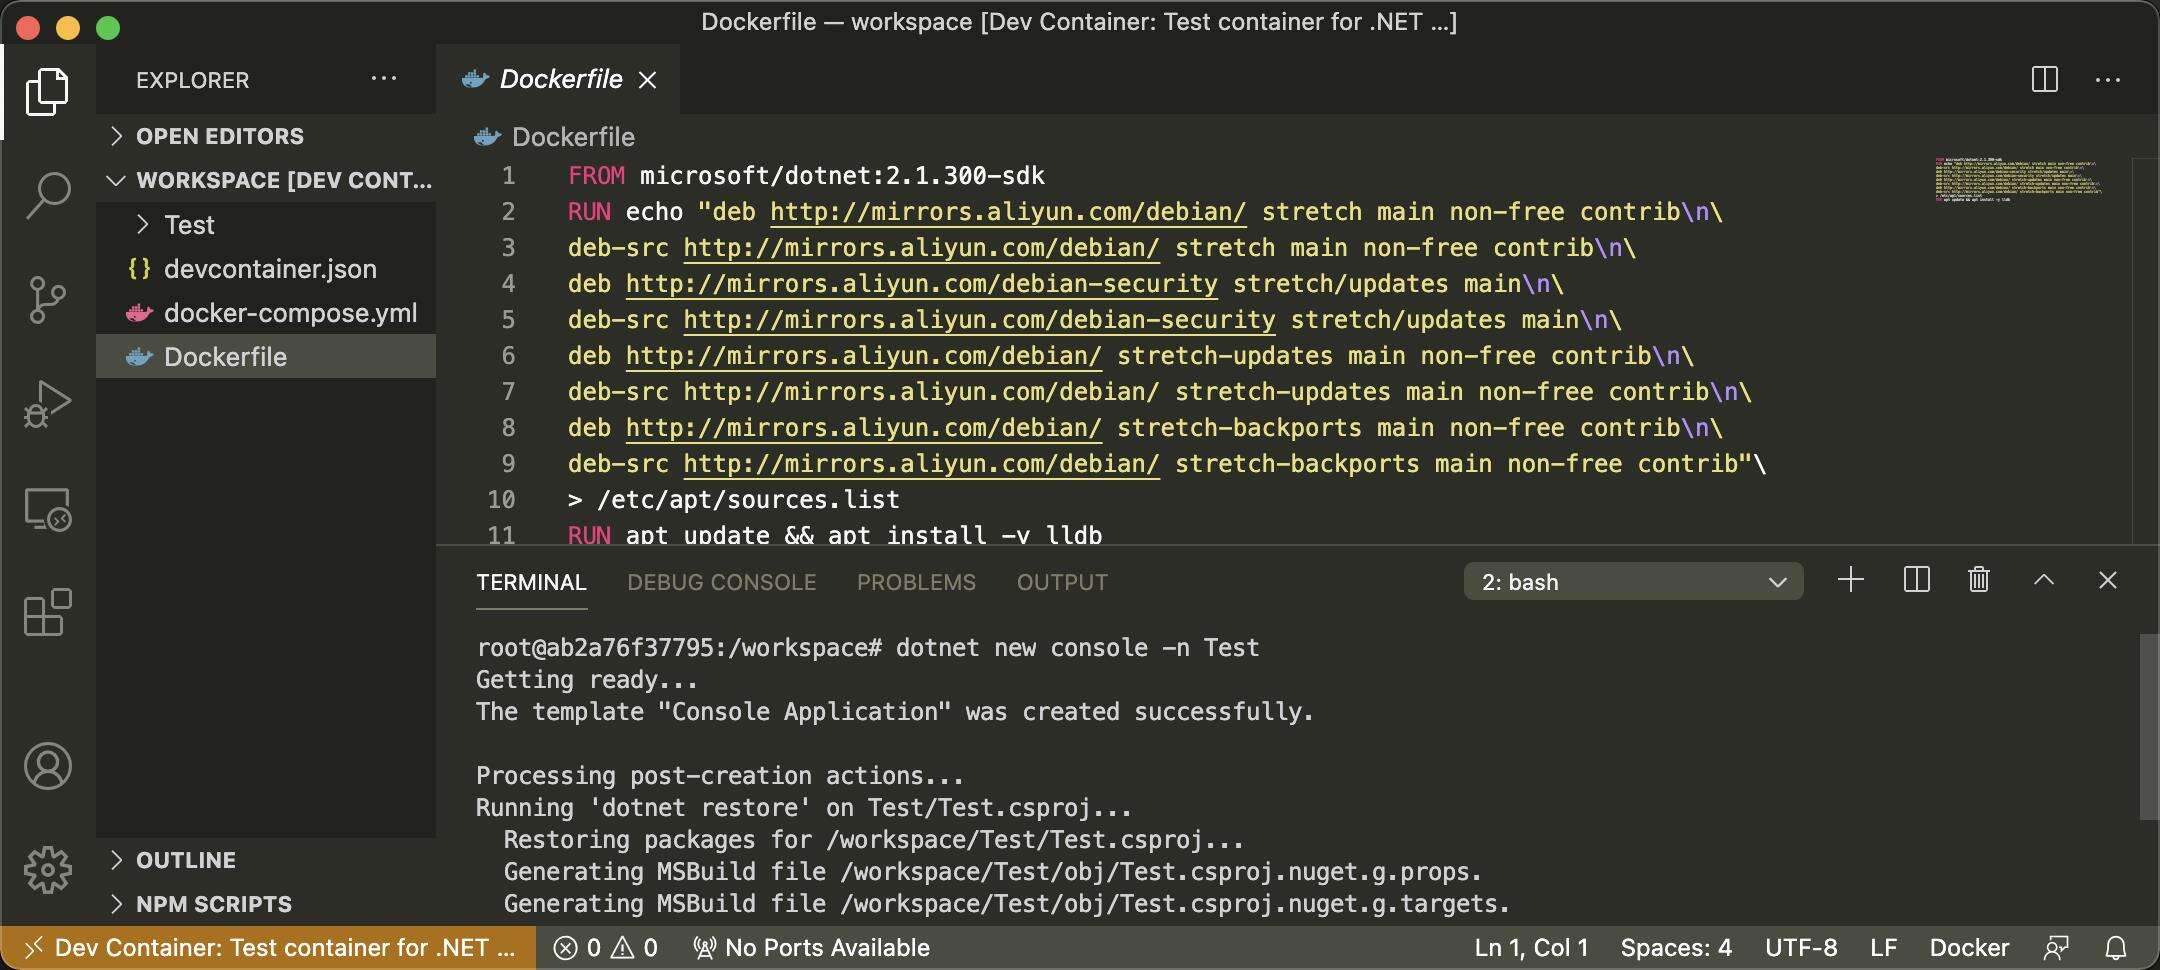Screen dimensions: 2160x970
Task: Create a new terminal with plus icon
Action: point(1851,580)
